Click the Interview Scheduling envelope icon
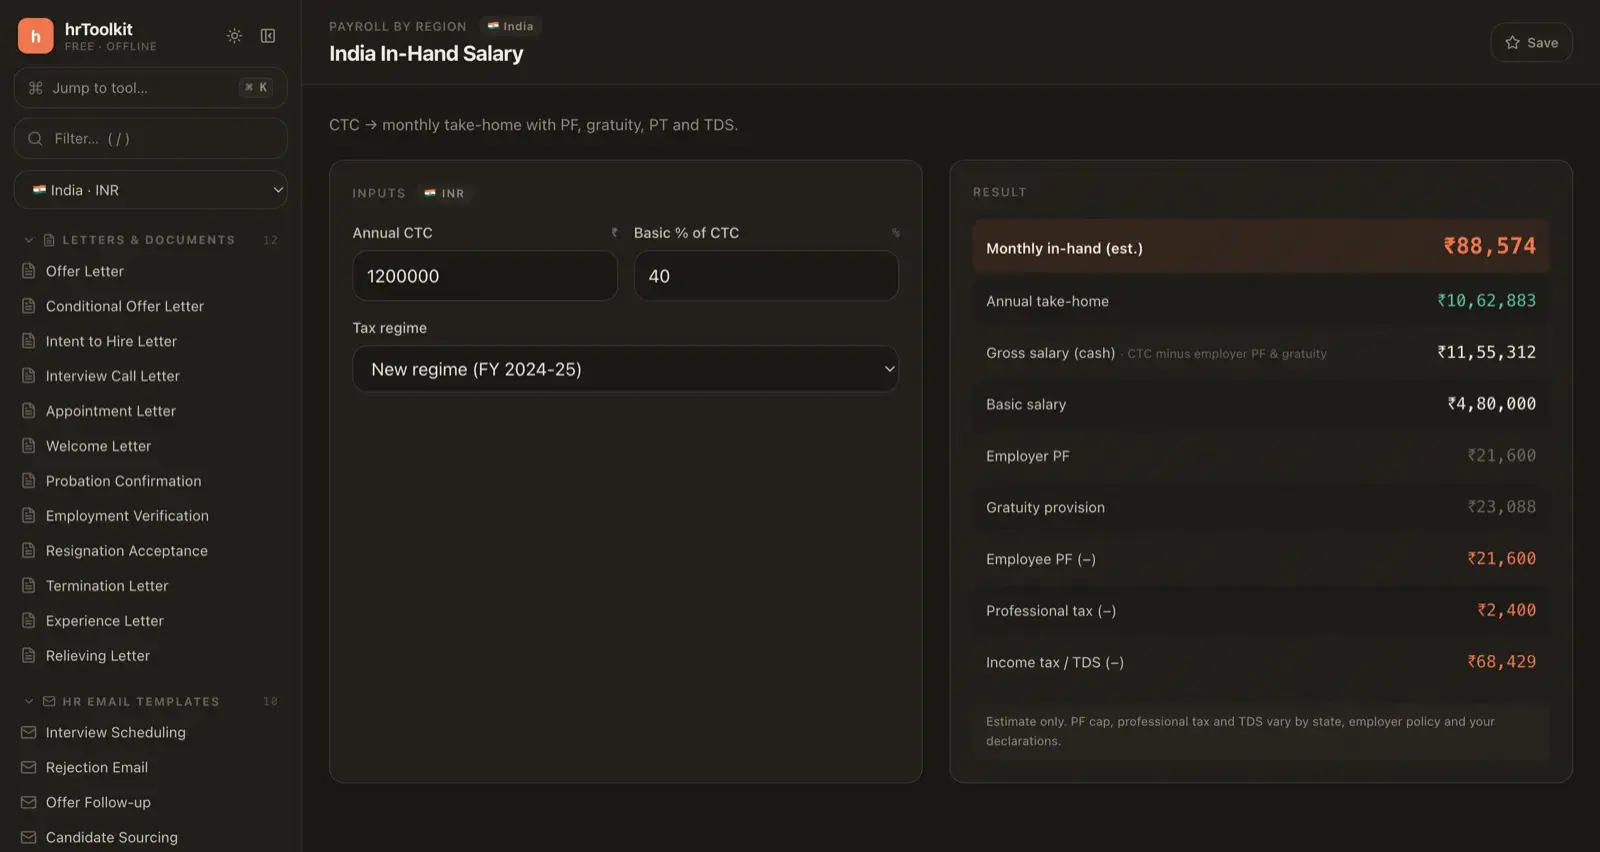Viewport: 1600px width, 852px height. point(29,733)
